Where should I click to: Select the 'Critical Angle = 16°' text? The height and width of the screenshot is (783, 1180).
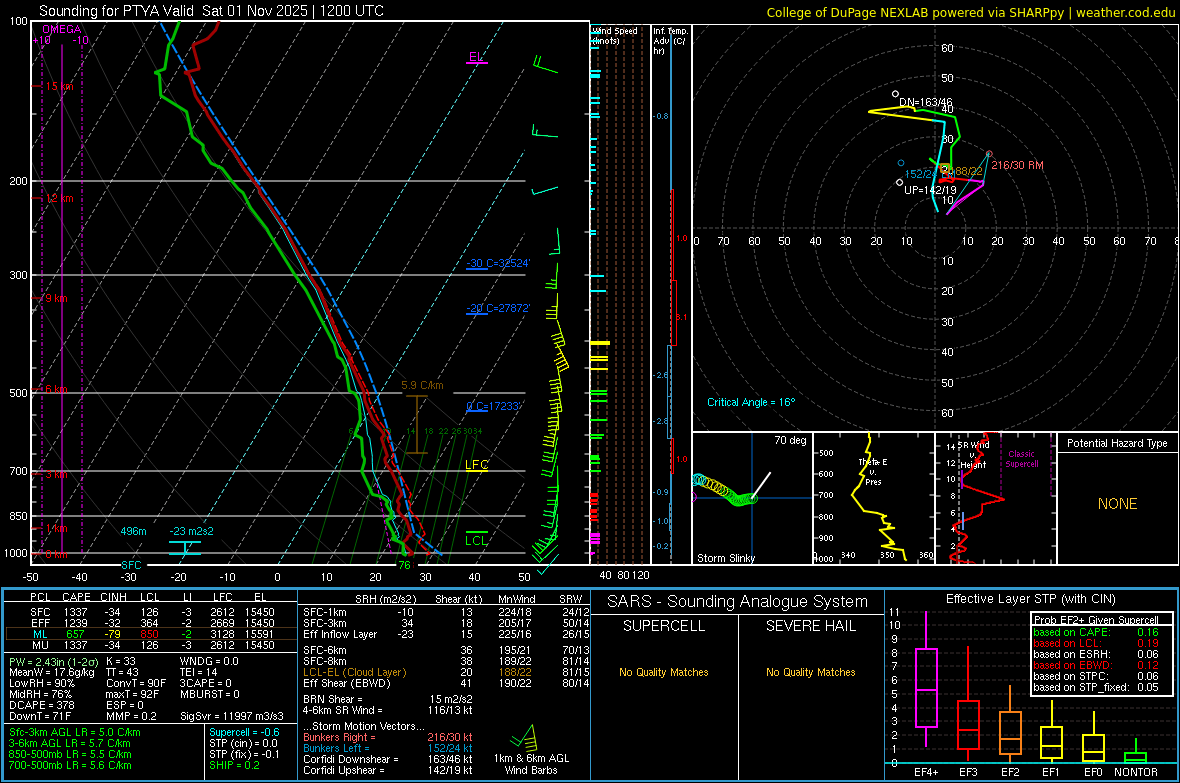coord(751,403)
